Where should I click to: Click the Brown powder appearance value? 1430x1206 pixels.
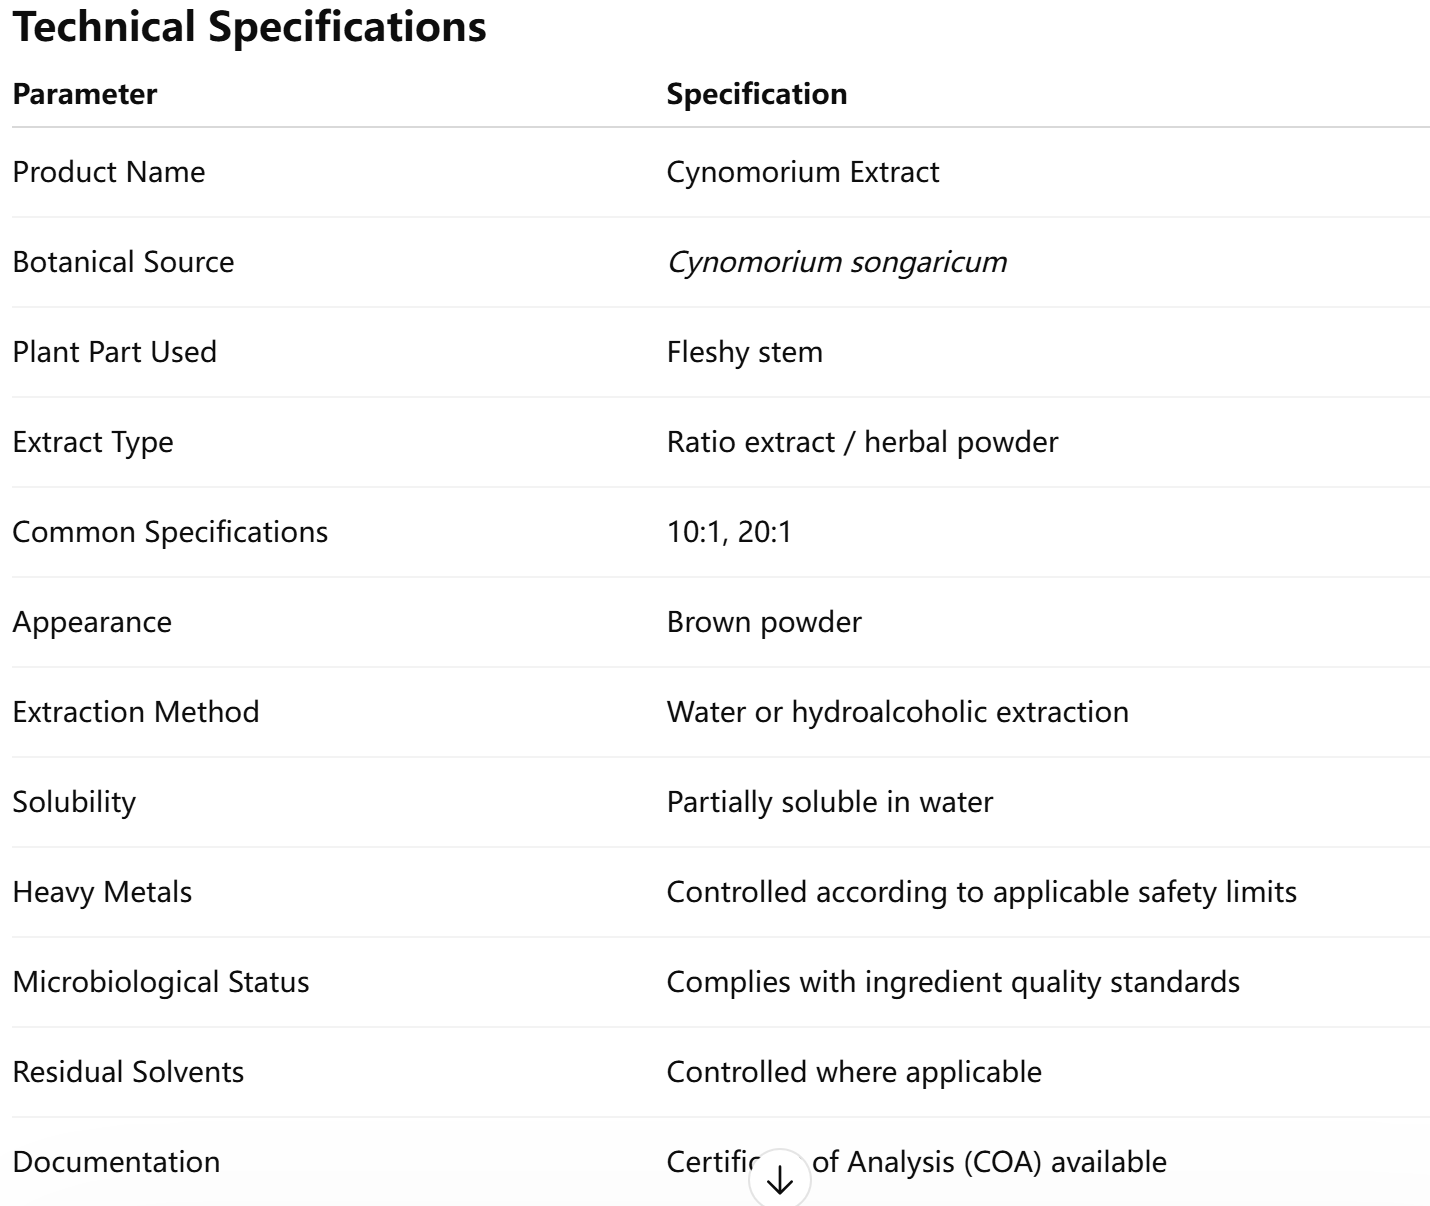[x=764, y=622]
